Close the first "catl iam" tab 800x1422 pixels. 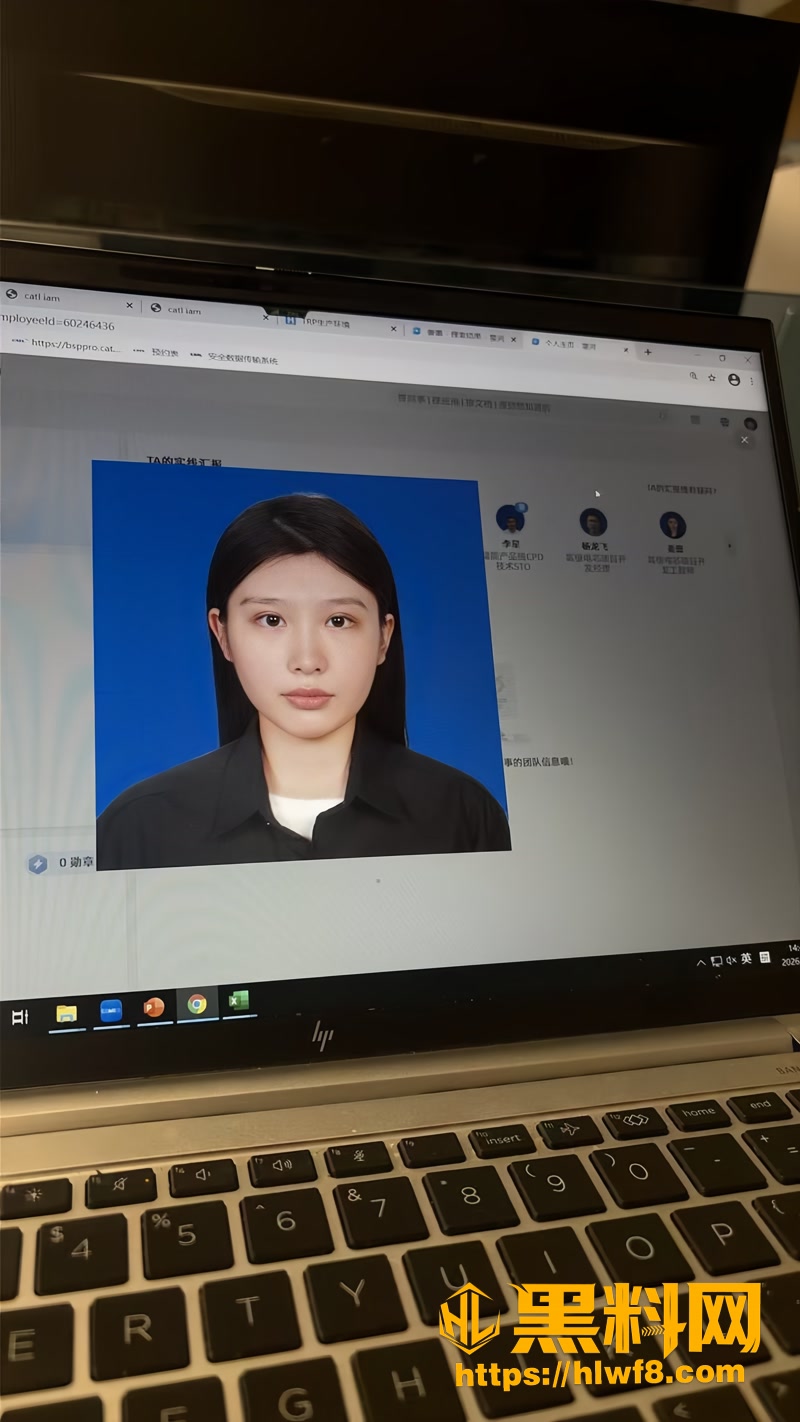click(129, 305)
